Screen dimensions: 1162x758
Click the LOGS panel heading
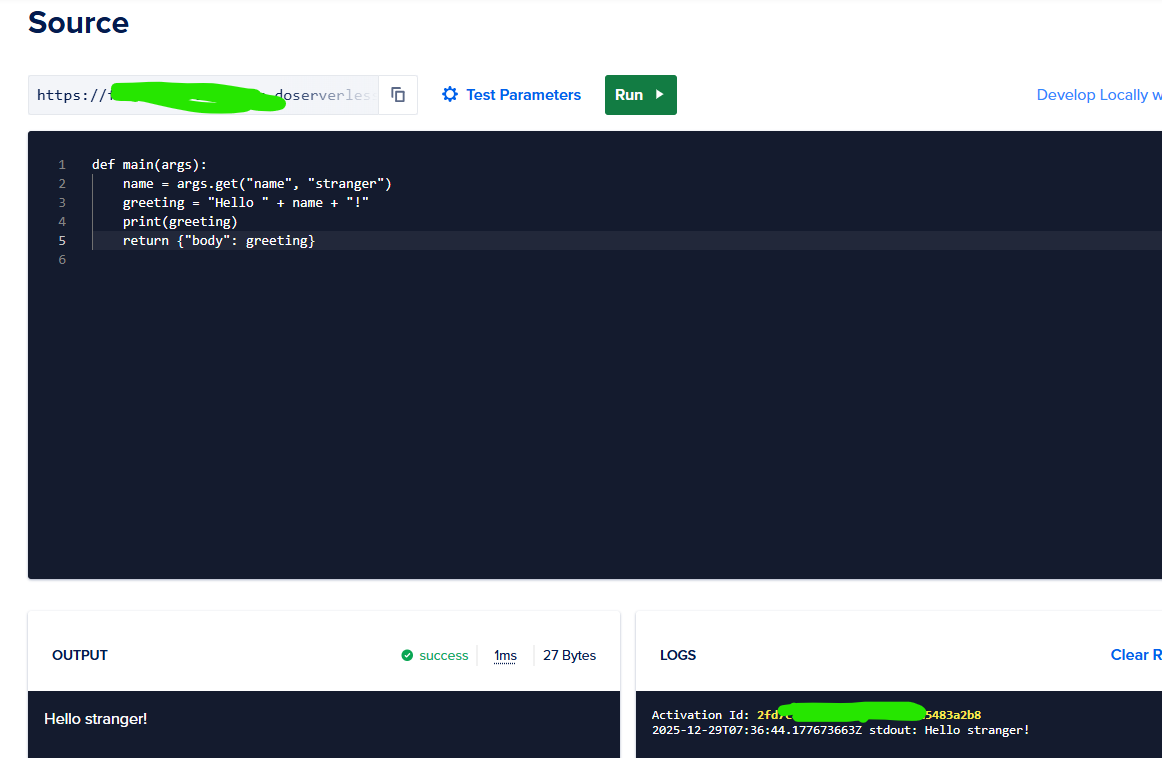pyautogui.click(x=677, y=655)
